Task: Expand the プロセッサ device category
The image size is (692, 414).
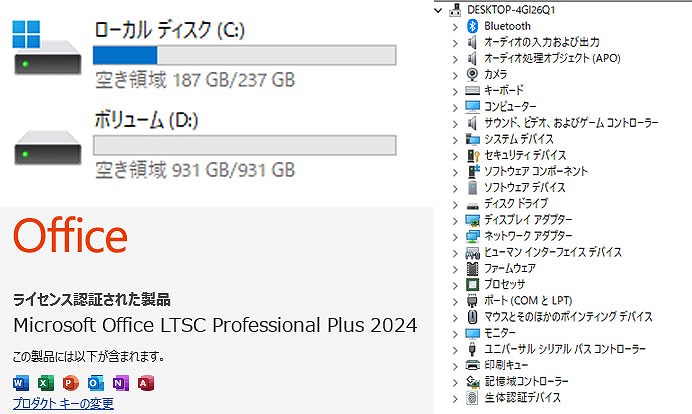Action: tap(456, 285)
